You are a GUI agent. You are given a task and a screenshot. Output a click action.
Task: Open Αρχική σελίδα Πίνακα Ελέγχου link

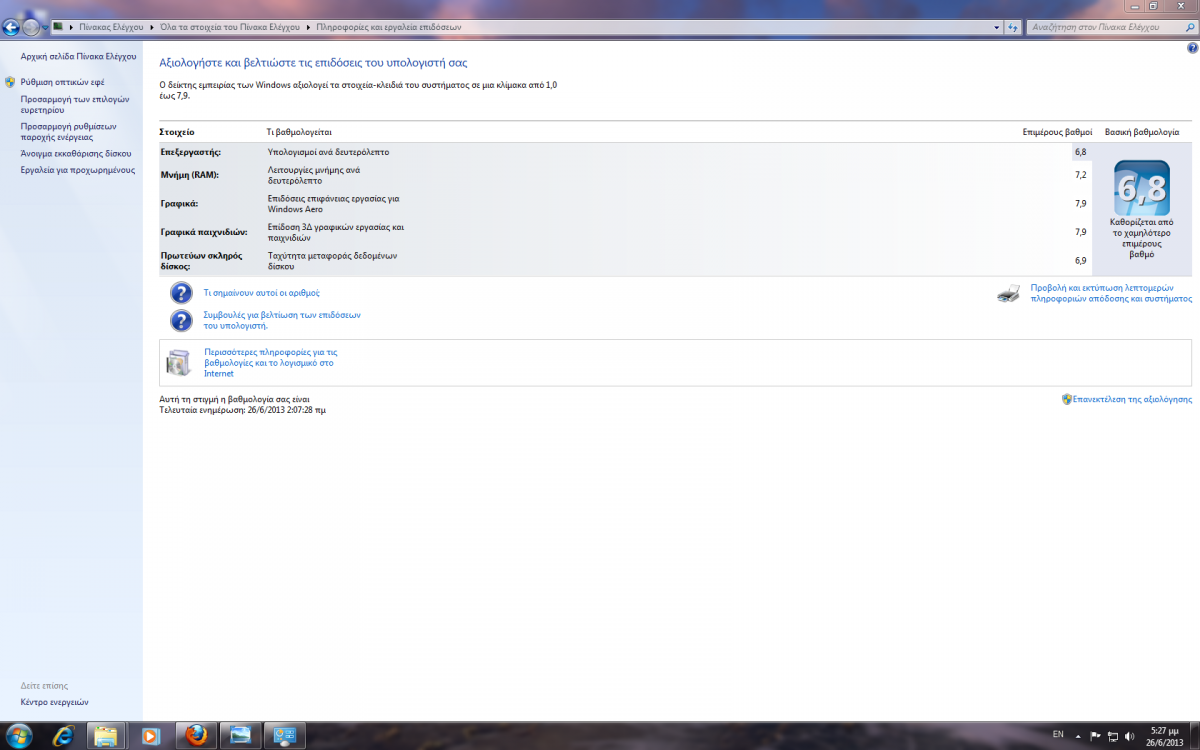point(78,57)
